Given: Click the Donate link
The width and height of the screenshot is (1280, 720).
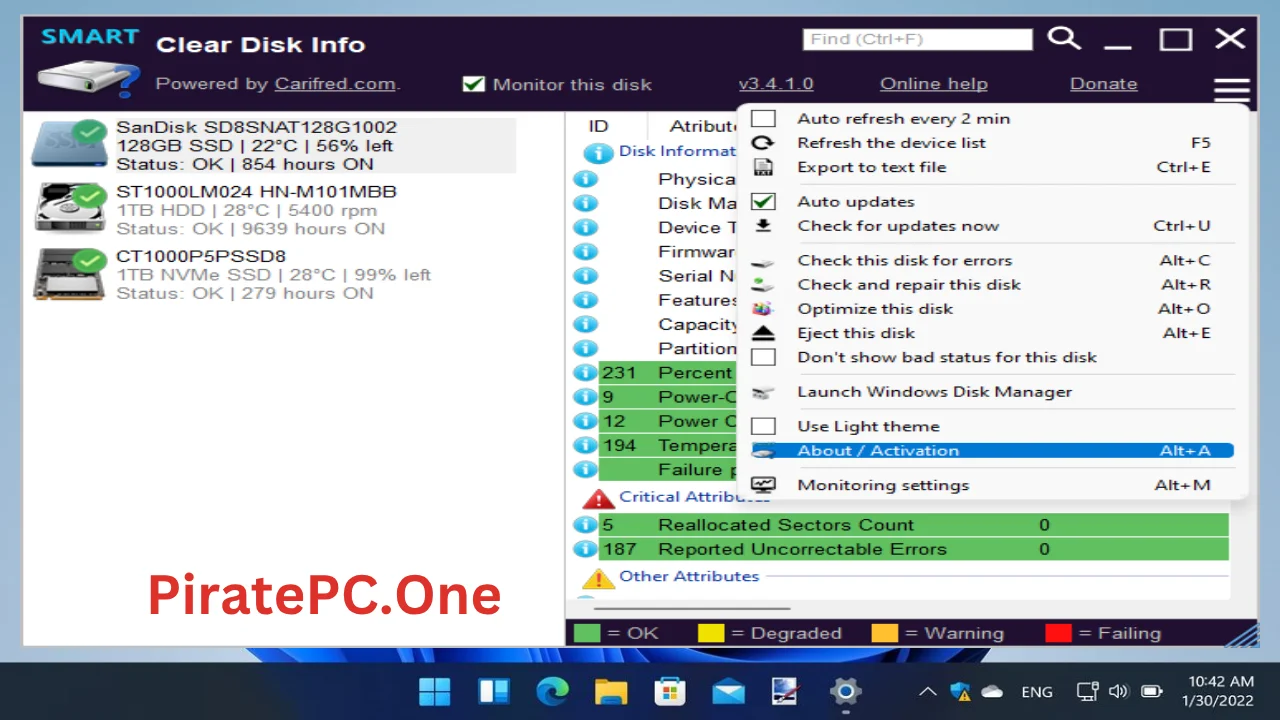Looking at the screenshot, I should click(x=1104, y=84).
